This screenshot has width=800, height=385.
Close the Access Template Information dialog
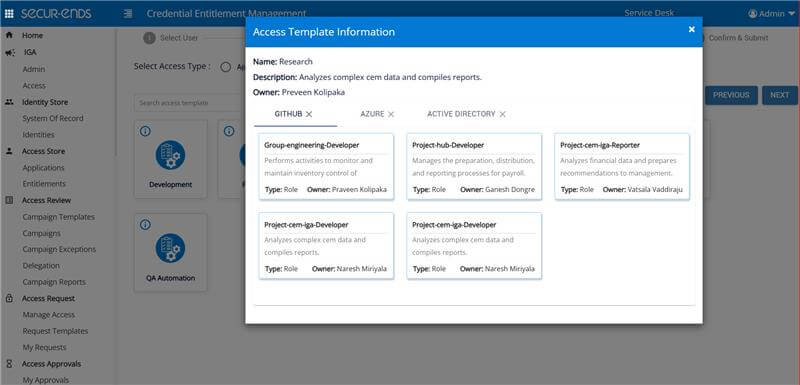(x=691, y=30)
